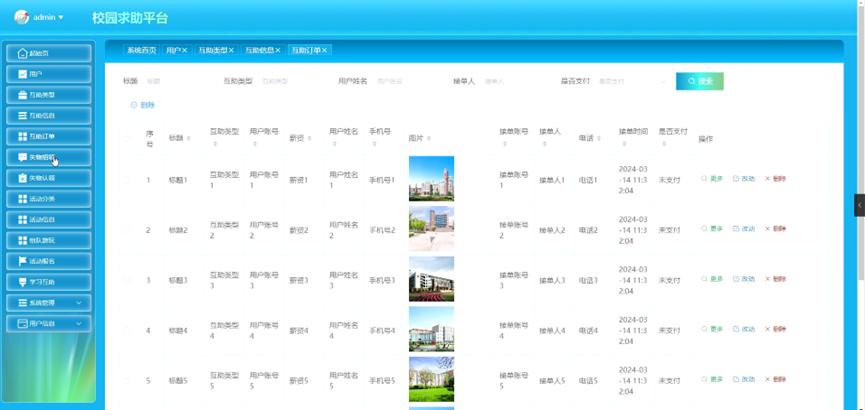
Task: Sort by the 图片 column
Action: [x=429, y=139]
